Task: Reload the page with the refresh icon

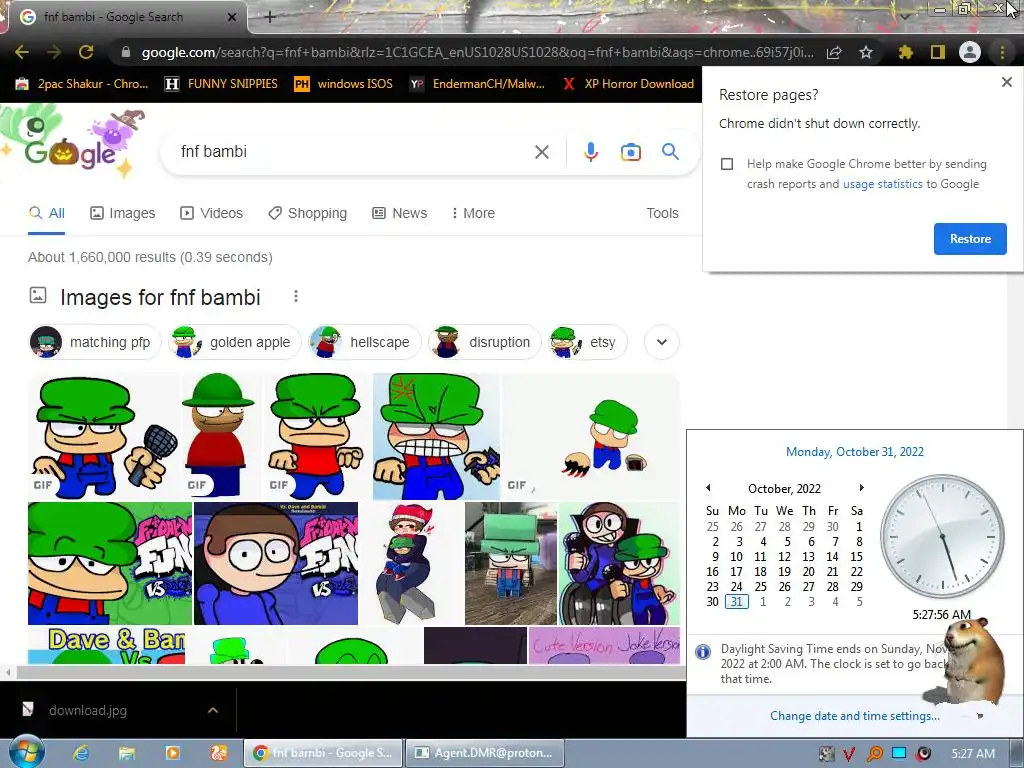Action: click(x=86, y=52)
